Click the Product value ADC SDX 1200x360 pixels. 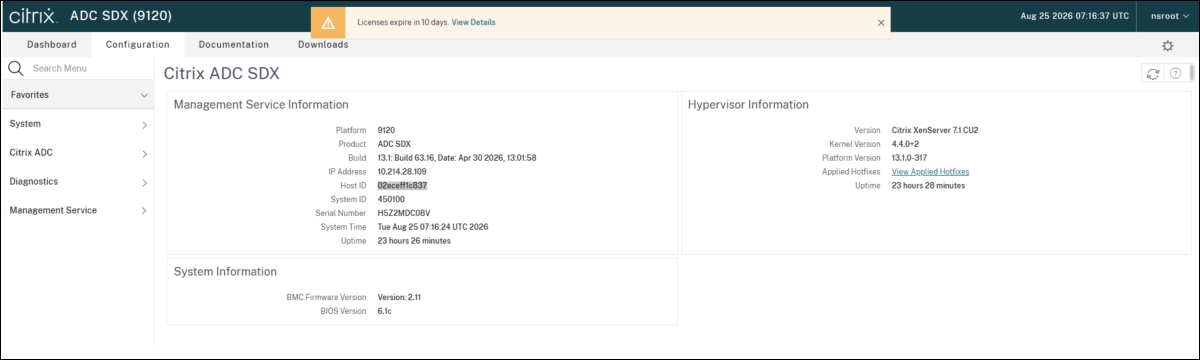point(394,144)
